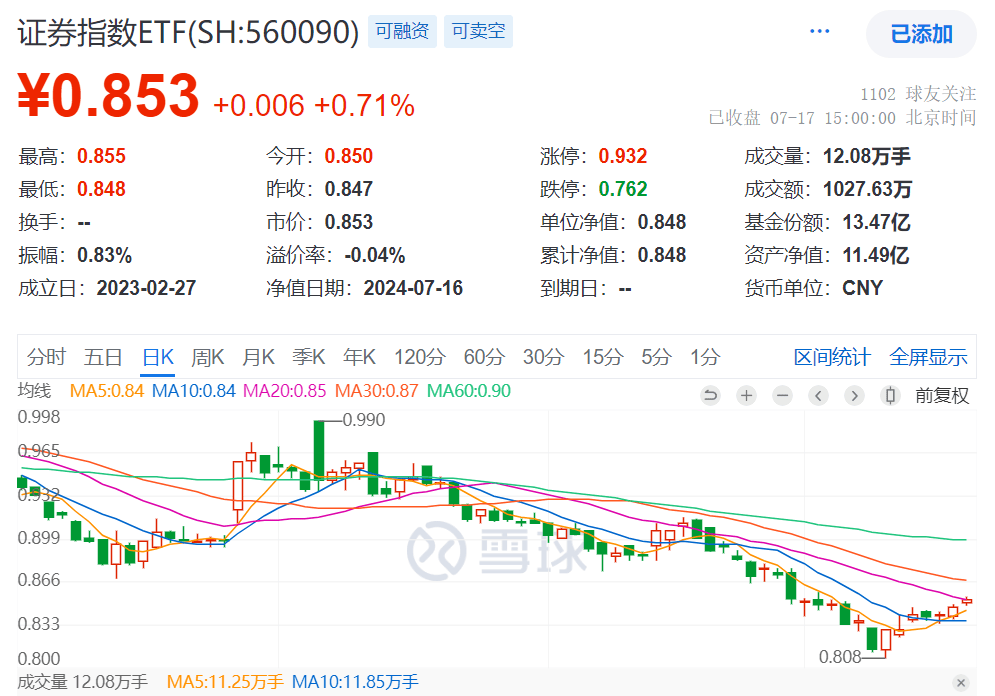Click the 净值日期 value 2024-07-16
The height and width of the screenshot is (696, 995).
click(413, 288)
